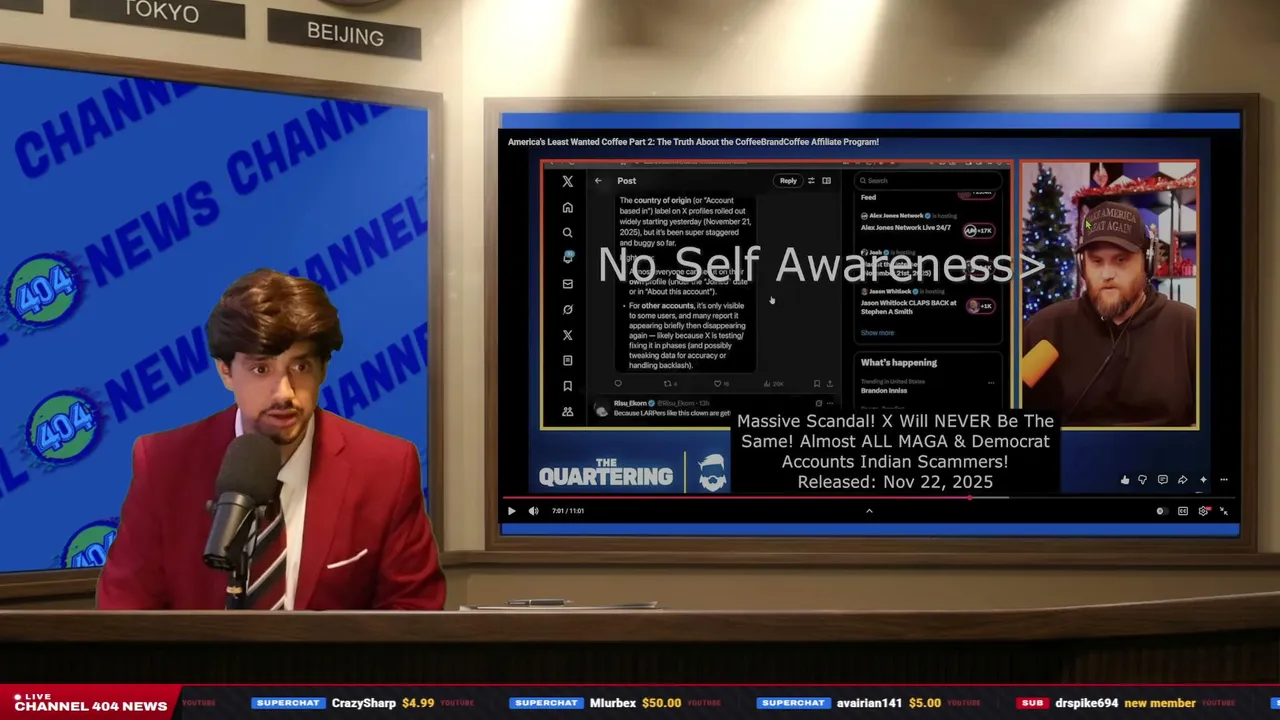Click the 7:01 / 11:01 video timestamp
This screenshot has height=720, width=1280.
(568, 511)
